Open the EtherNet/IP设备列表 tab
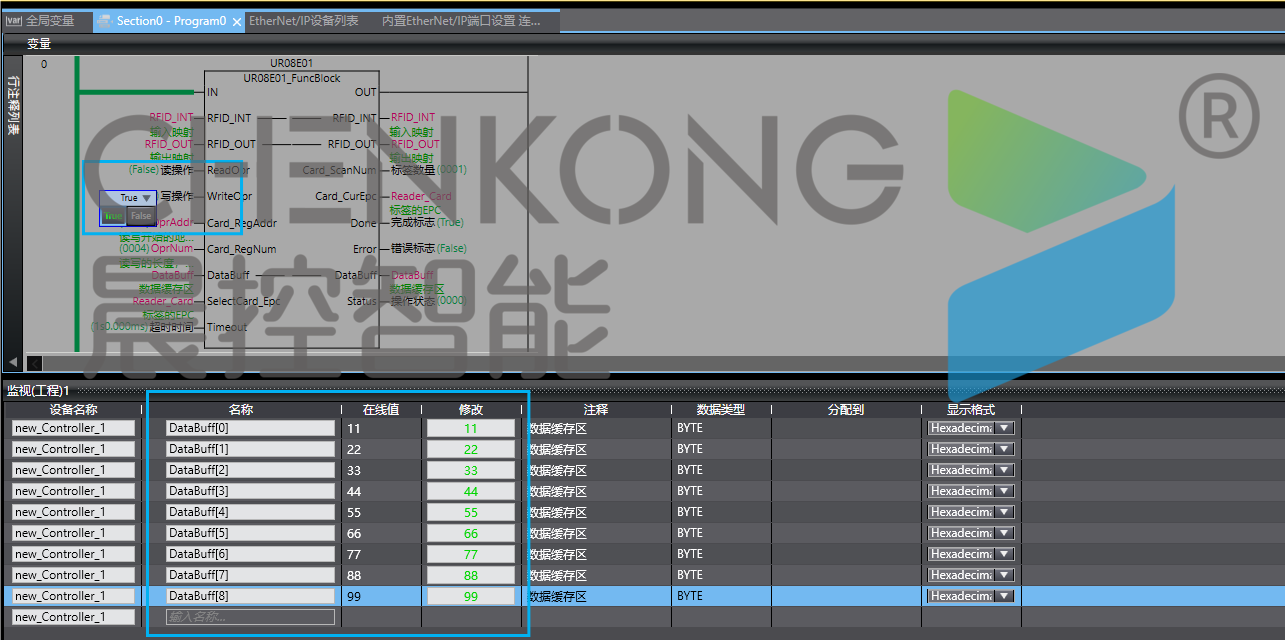 click(303, 20)
